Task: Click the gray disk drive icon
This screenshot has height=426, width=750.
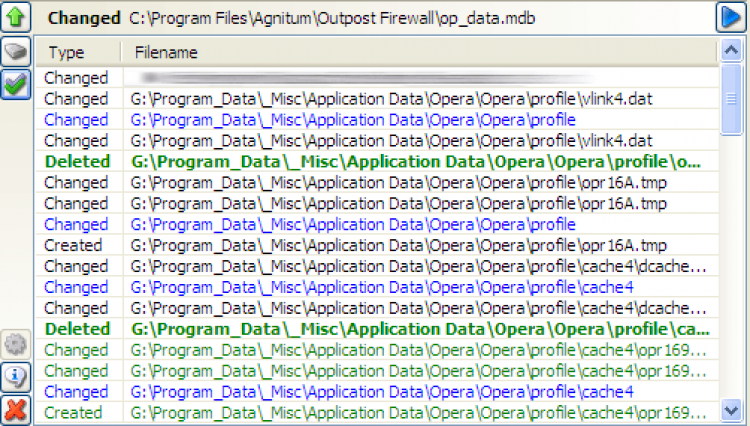Action: point(16,51)
